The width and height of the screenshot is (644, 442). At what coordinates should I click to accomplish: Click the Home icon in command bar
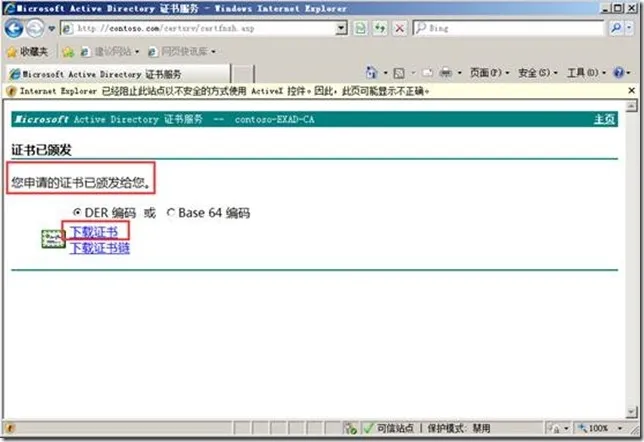(372, 73)
